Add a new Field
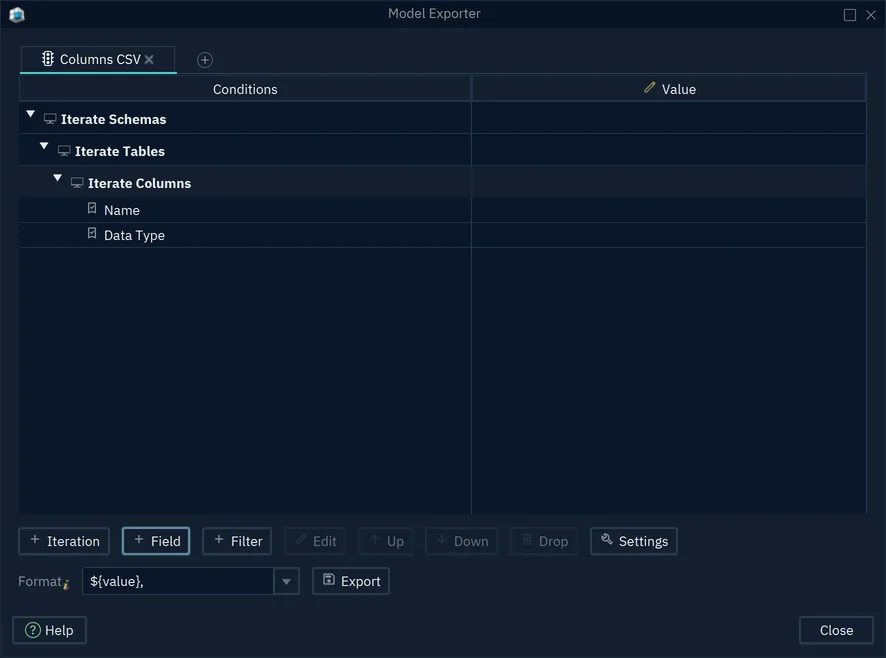The width and height of the screenshot is (886, 658). (156, 541)
